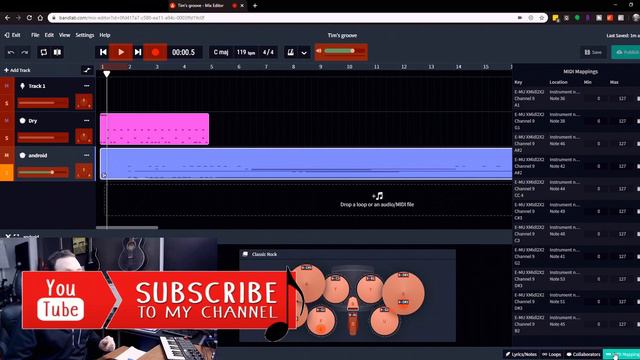Skip forward to the end
Screen dimensions: 640x360
click(x=138, y=52)
